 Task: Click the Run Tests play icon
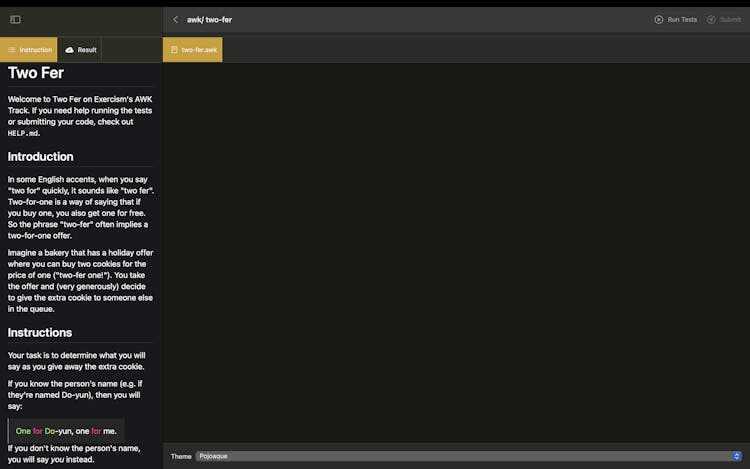pos(659,20)
